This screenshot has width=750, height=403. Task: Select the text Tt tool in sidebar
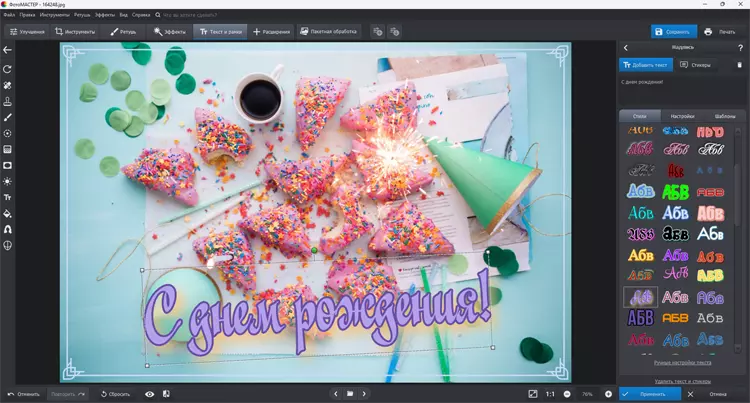(7, 197)
